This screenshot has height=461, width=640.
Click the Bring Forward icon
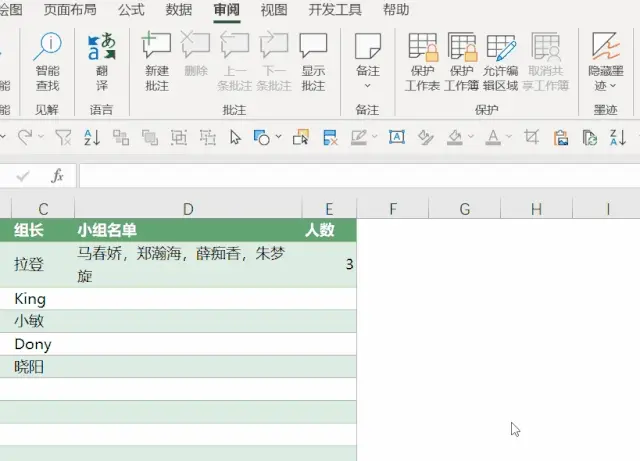[121, 138]
